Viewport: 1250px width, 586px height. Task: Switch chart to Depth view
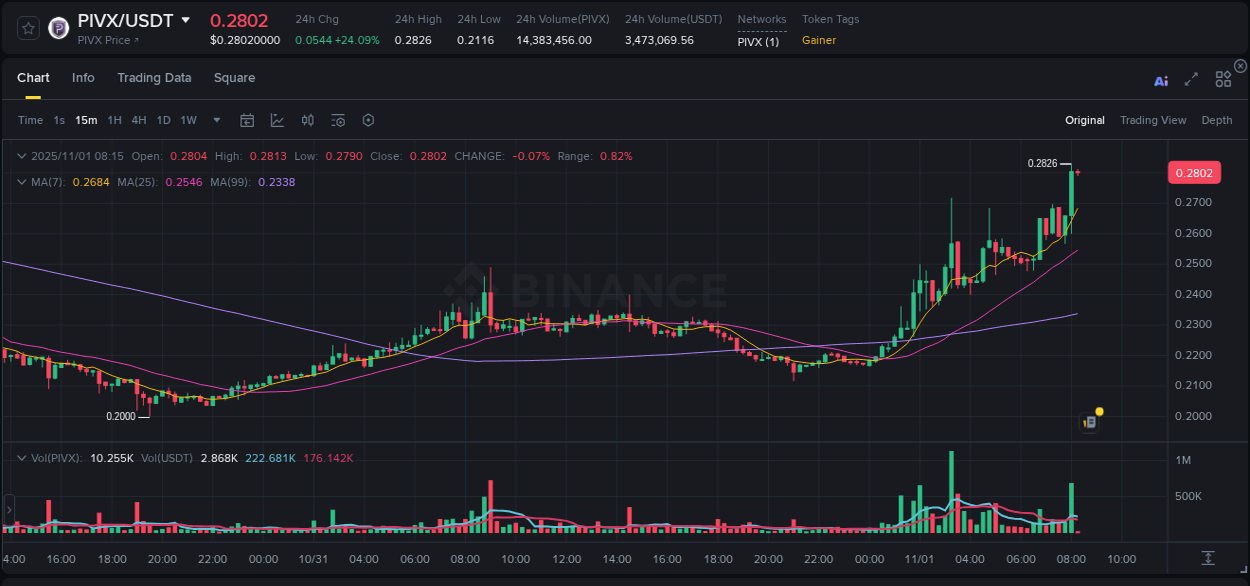pyautogui.click(x=1217, y=120)
